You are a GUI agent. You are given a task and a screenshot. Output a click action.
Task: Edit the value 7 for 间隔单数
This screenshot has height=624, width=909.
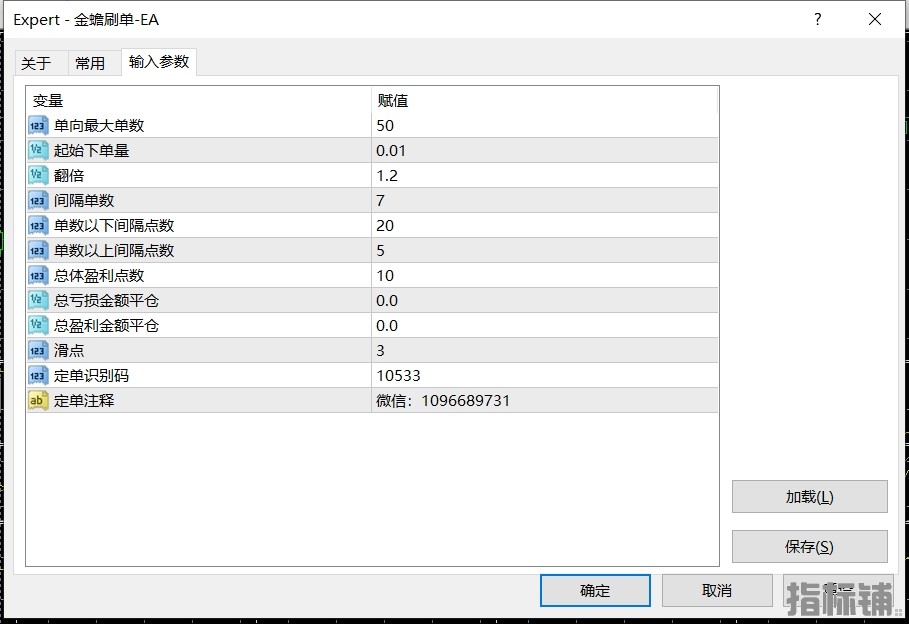pyautogui.click(x=544, y=200)
